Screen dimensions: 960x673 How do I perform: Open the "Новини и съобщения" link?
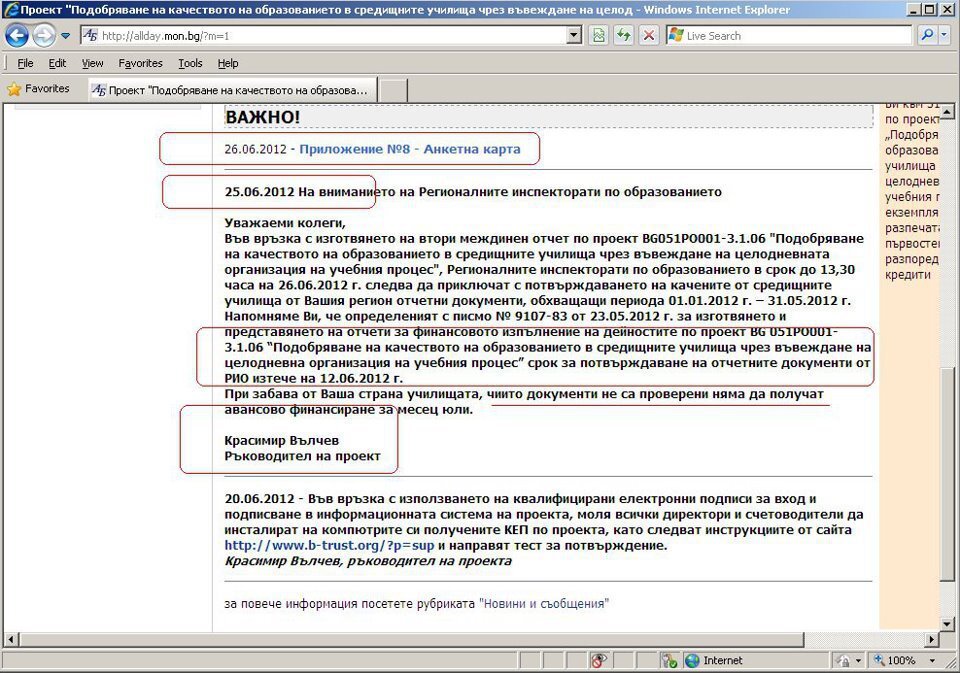(x=544, y=604)
